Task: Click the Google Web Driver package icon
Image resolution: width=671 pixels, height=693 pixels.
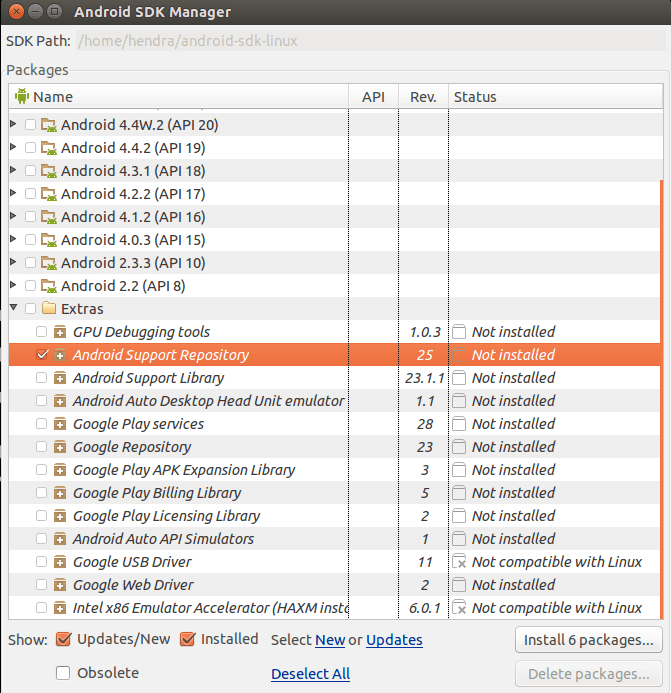Action: (x=60, y=585)
